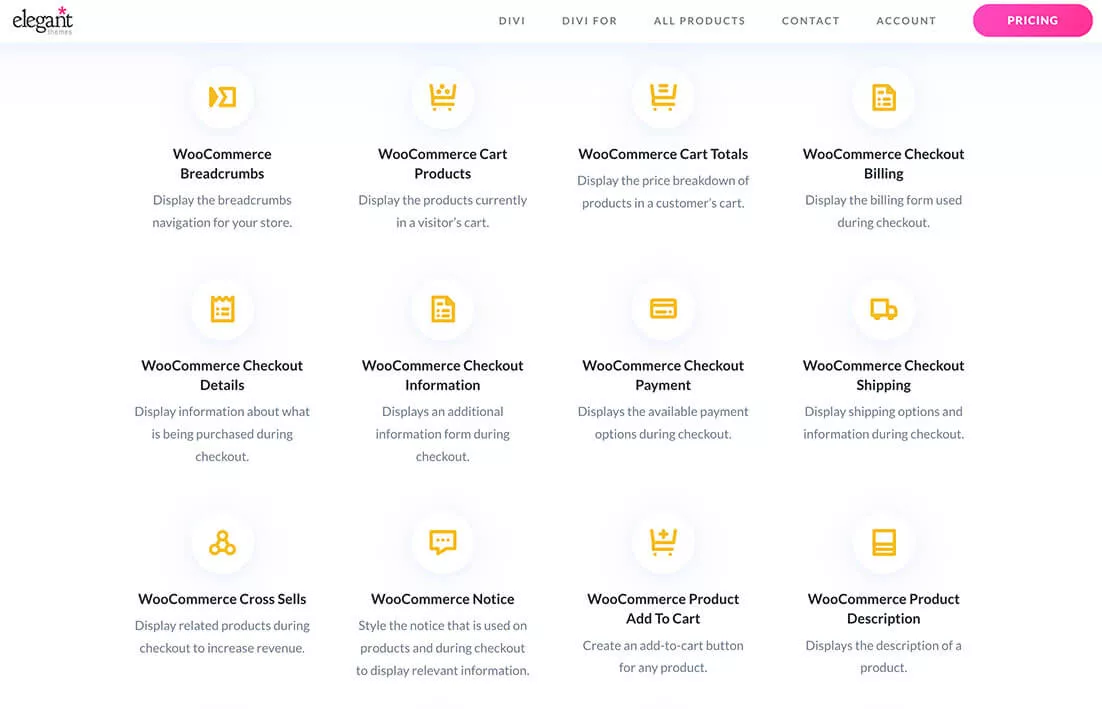Click the WooCommerce Checkout Details icon
1102x709 pixels.
[x=222, y=308]
